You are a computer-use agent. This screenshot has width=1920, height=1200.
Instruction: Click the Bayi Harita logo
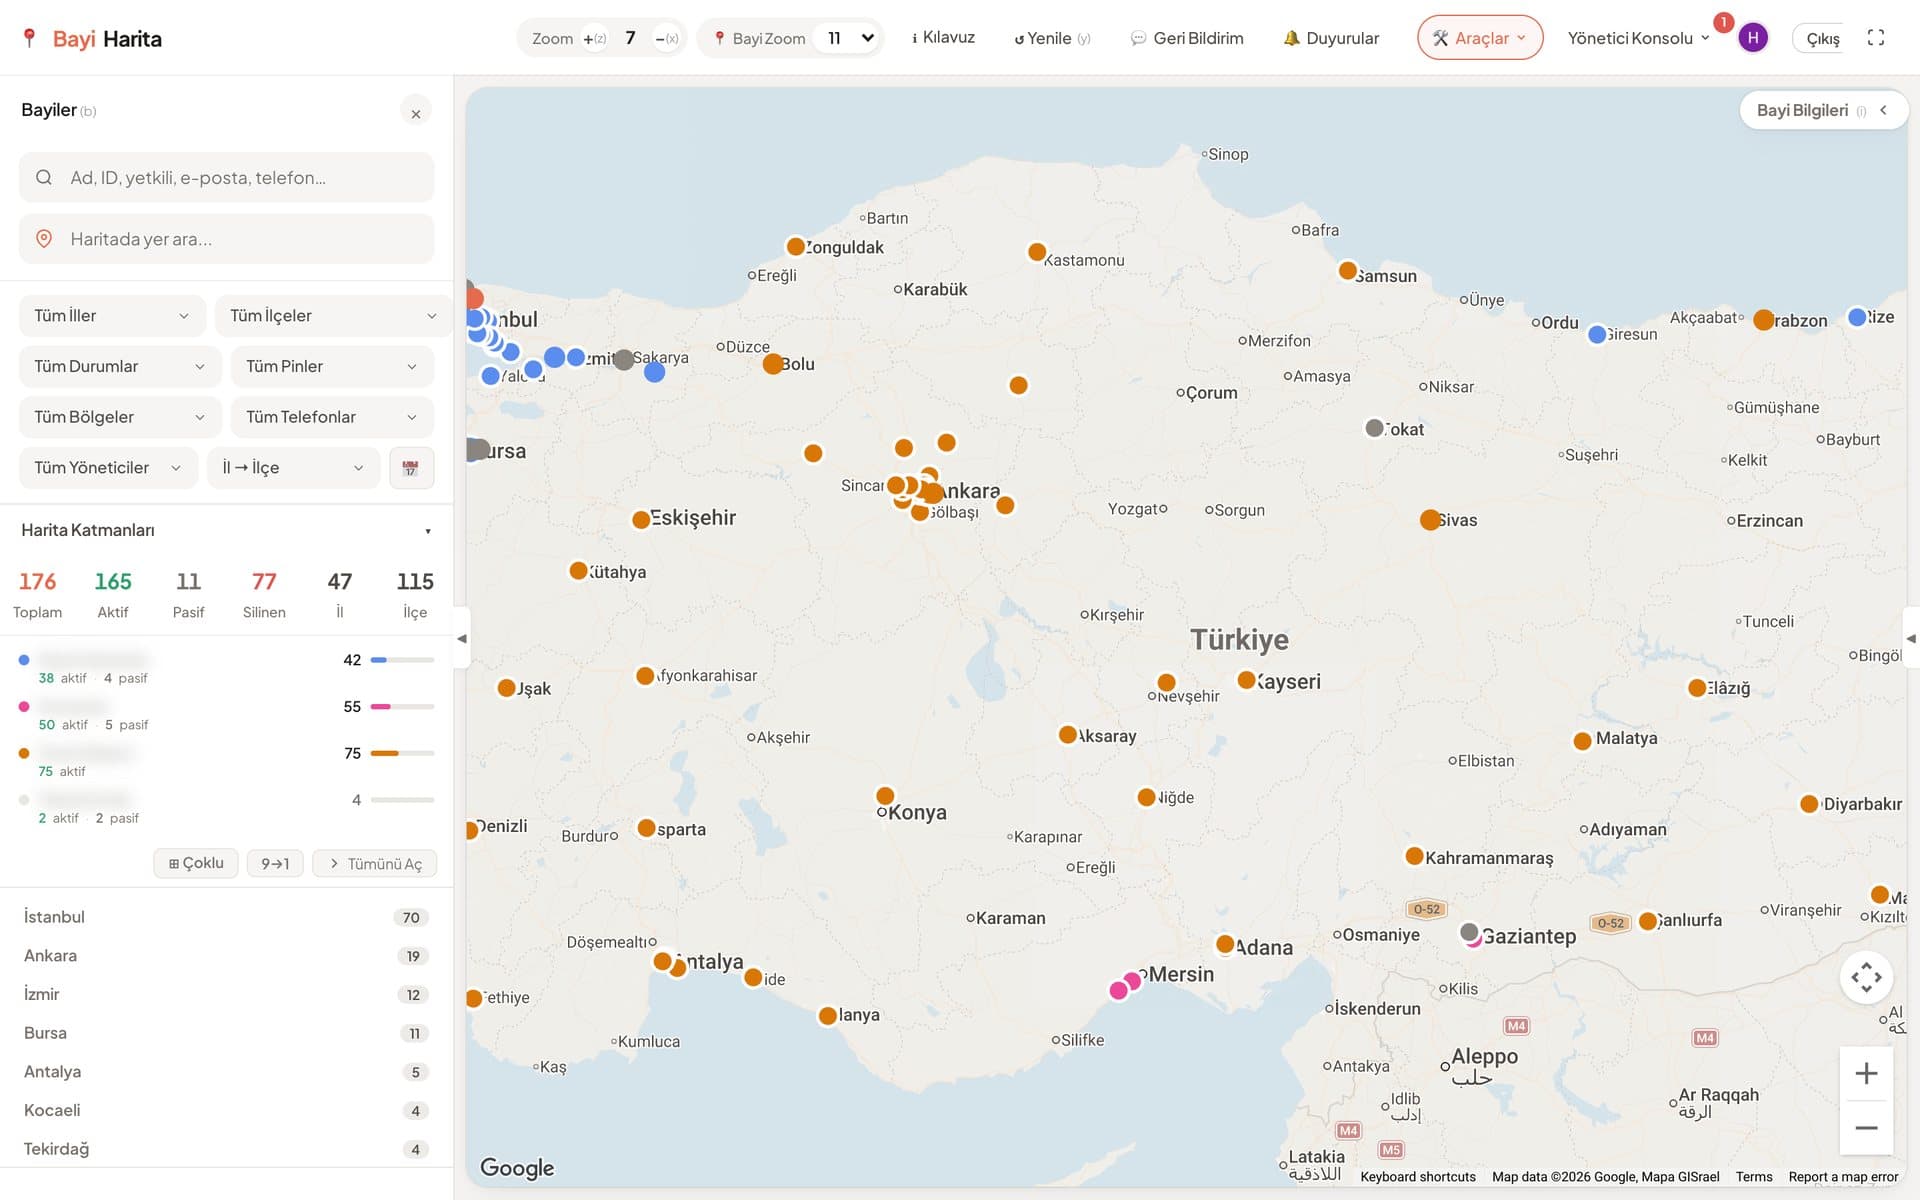(92, 38)
